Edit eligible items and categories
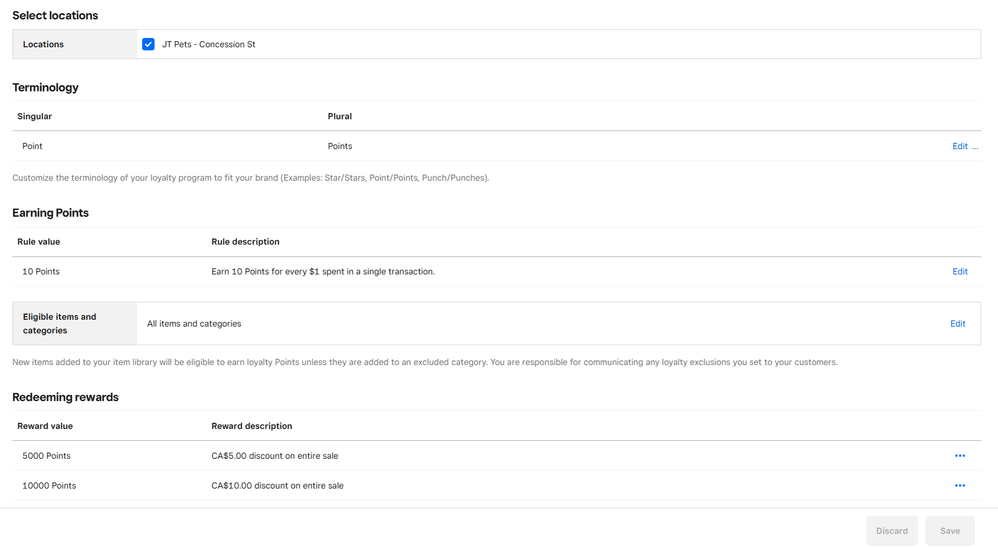The image size is (998, 547). (958, 323)
